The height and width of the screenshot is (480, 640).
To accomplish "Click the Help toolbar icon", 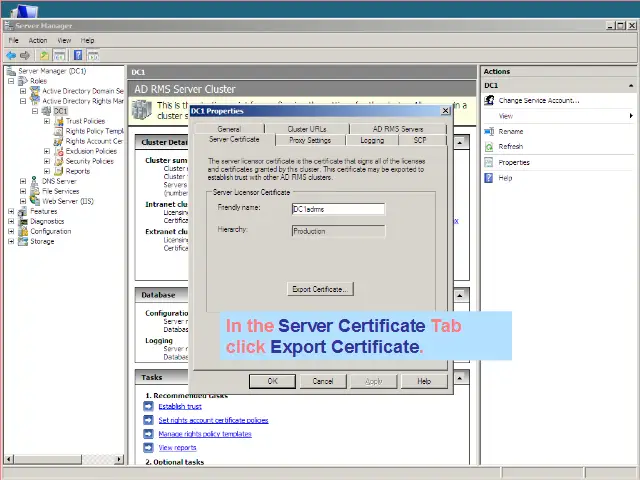I will click(x=78, y=55).
